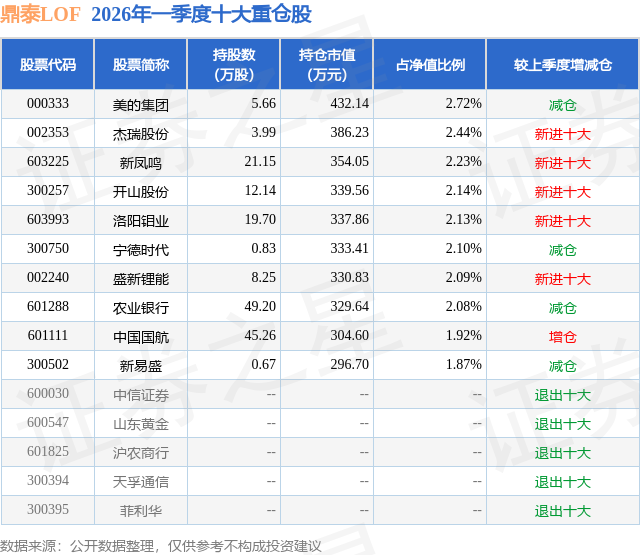Image resolution: width=640 pixels, height=555 pixels.
Task: Select 杰瑞股份 in the table
Action: tap(141, 134)
